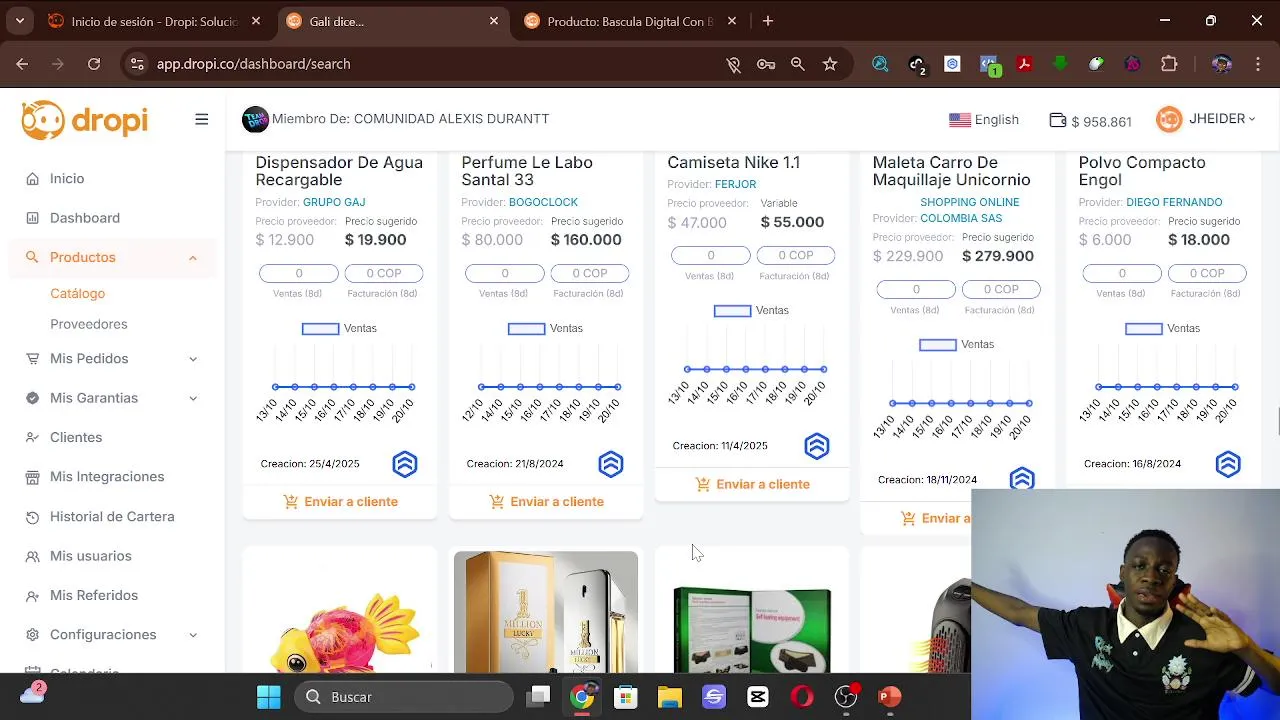Viewport: 1280px width, 720px height.
Task: Open Mis usuarios in the sidebar
Action: click(90, 556)
